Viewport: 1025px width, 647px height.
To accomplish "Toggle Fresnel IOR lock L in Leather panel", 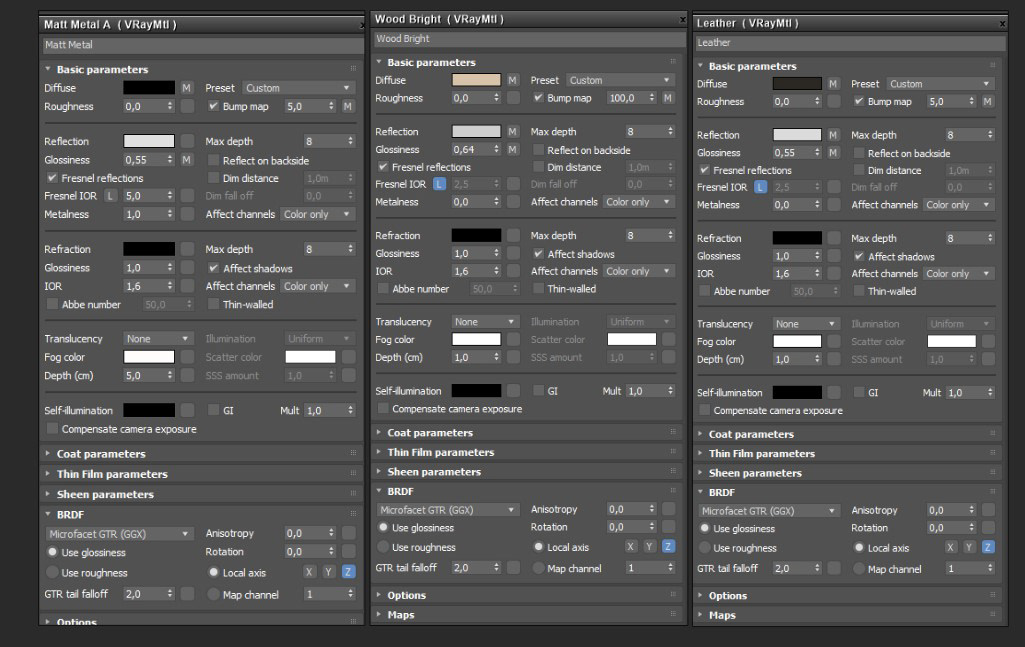I will 760,187.
